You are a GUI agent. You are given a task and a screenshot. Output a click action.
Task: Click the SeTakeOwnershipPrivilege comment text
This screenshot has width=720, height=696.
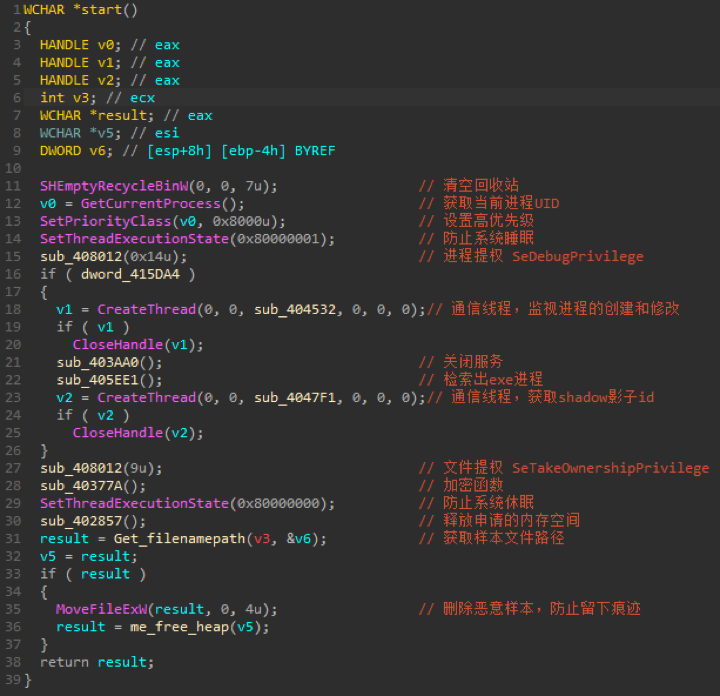pos(610,468)
